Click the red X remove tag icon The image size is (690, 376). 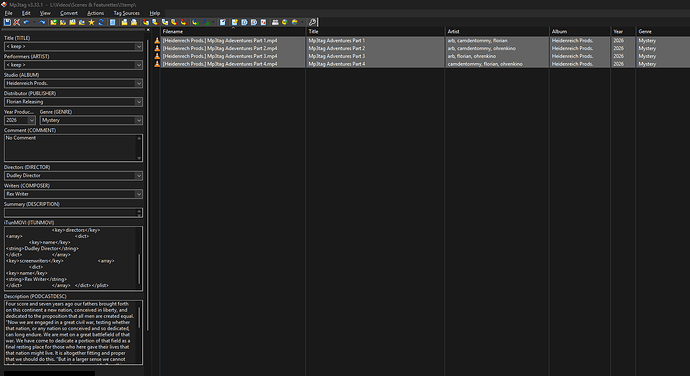(16, 22)
